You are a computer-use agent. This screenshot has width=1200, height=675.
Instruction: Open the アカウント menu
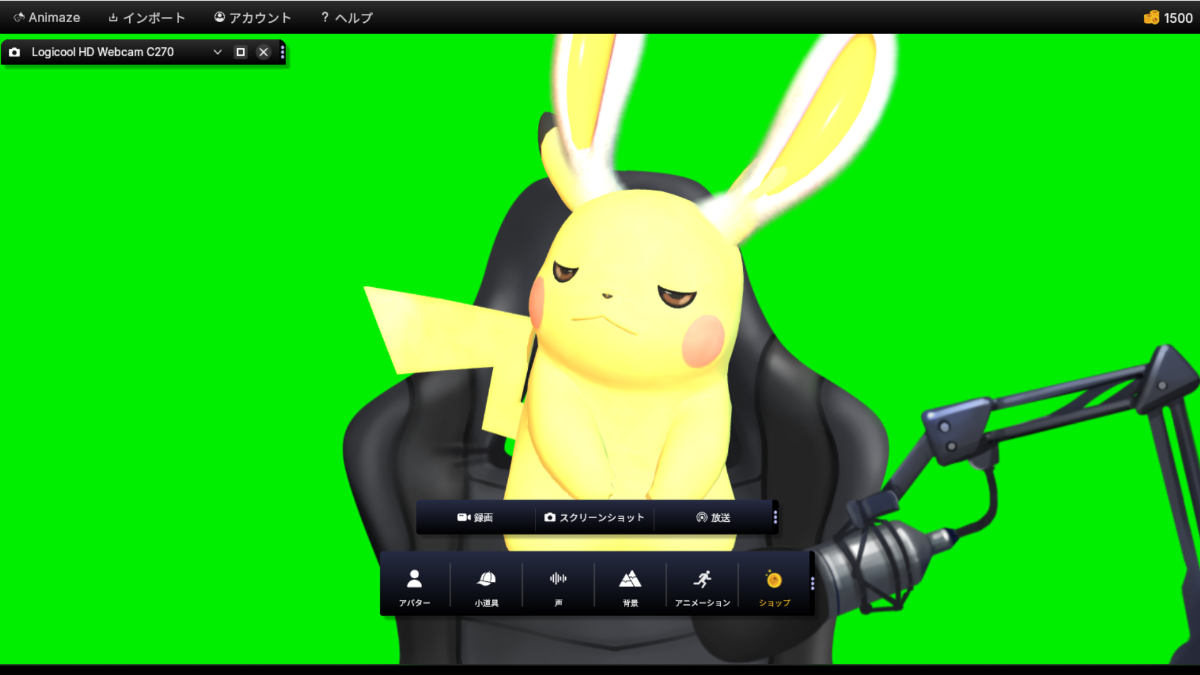pos(252,17)
